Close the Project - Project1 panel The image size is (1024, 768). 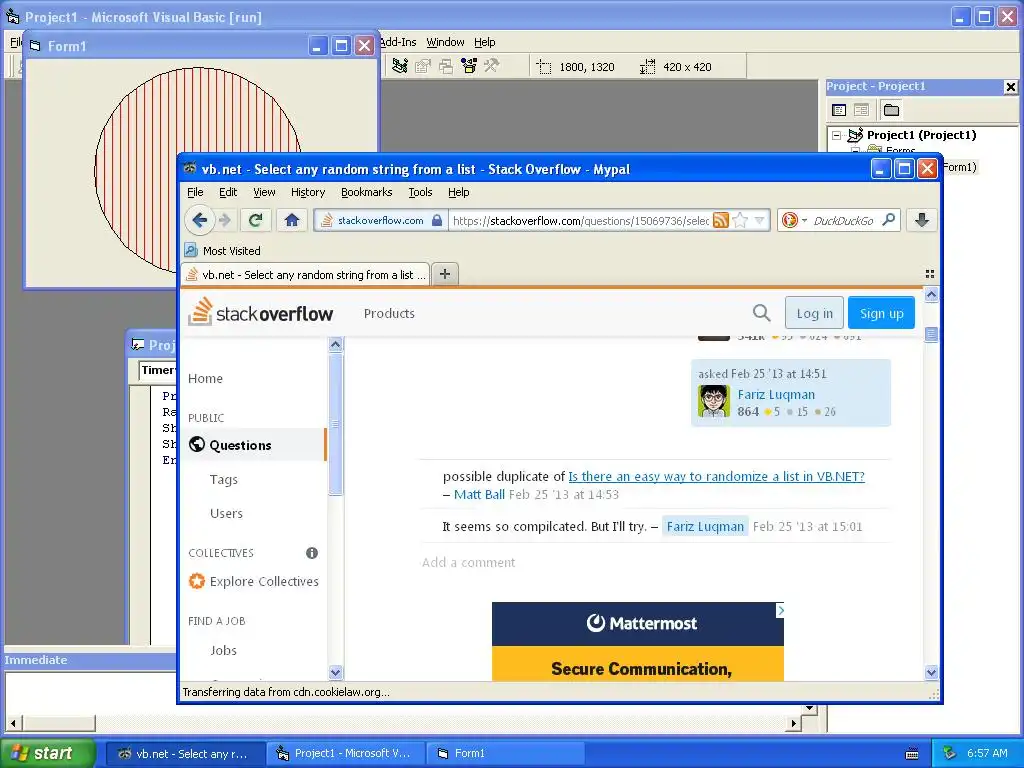(1010, 87)
